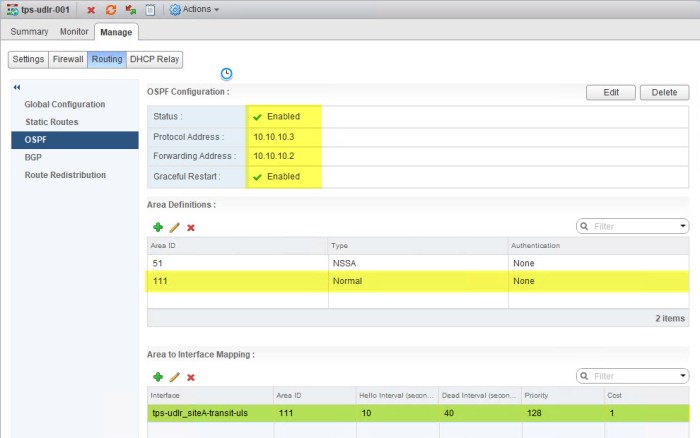Open Interface Mapping filter dropdown arrow
The image size is (700, 438).
click(683, 375)
